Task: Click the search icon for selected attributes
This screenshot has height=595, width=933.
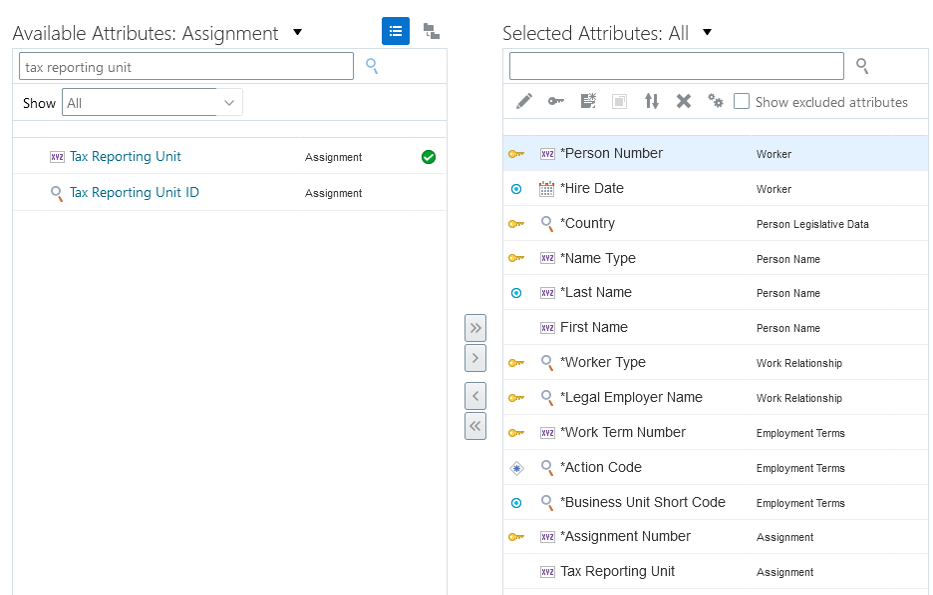Action: (862, 66)
